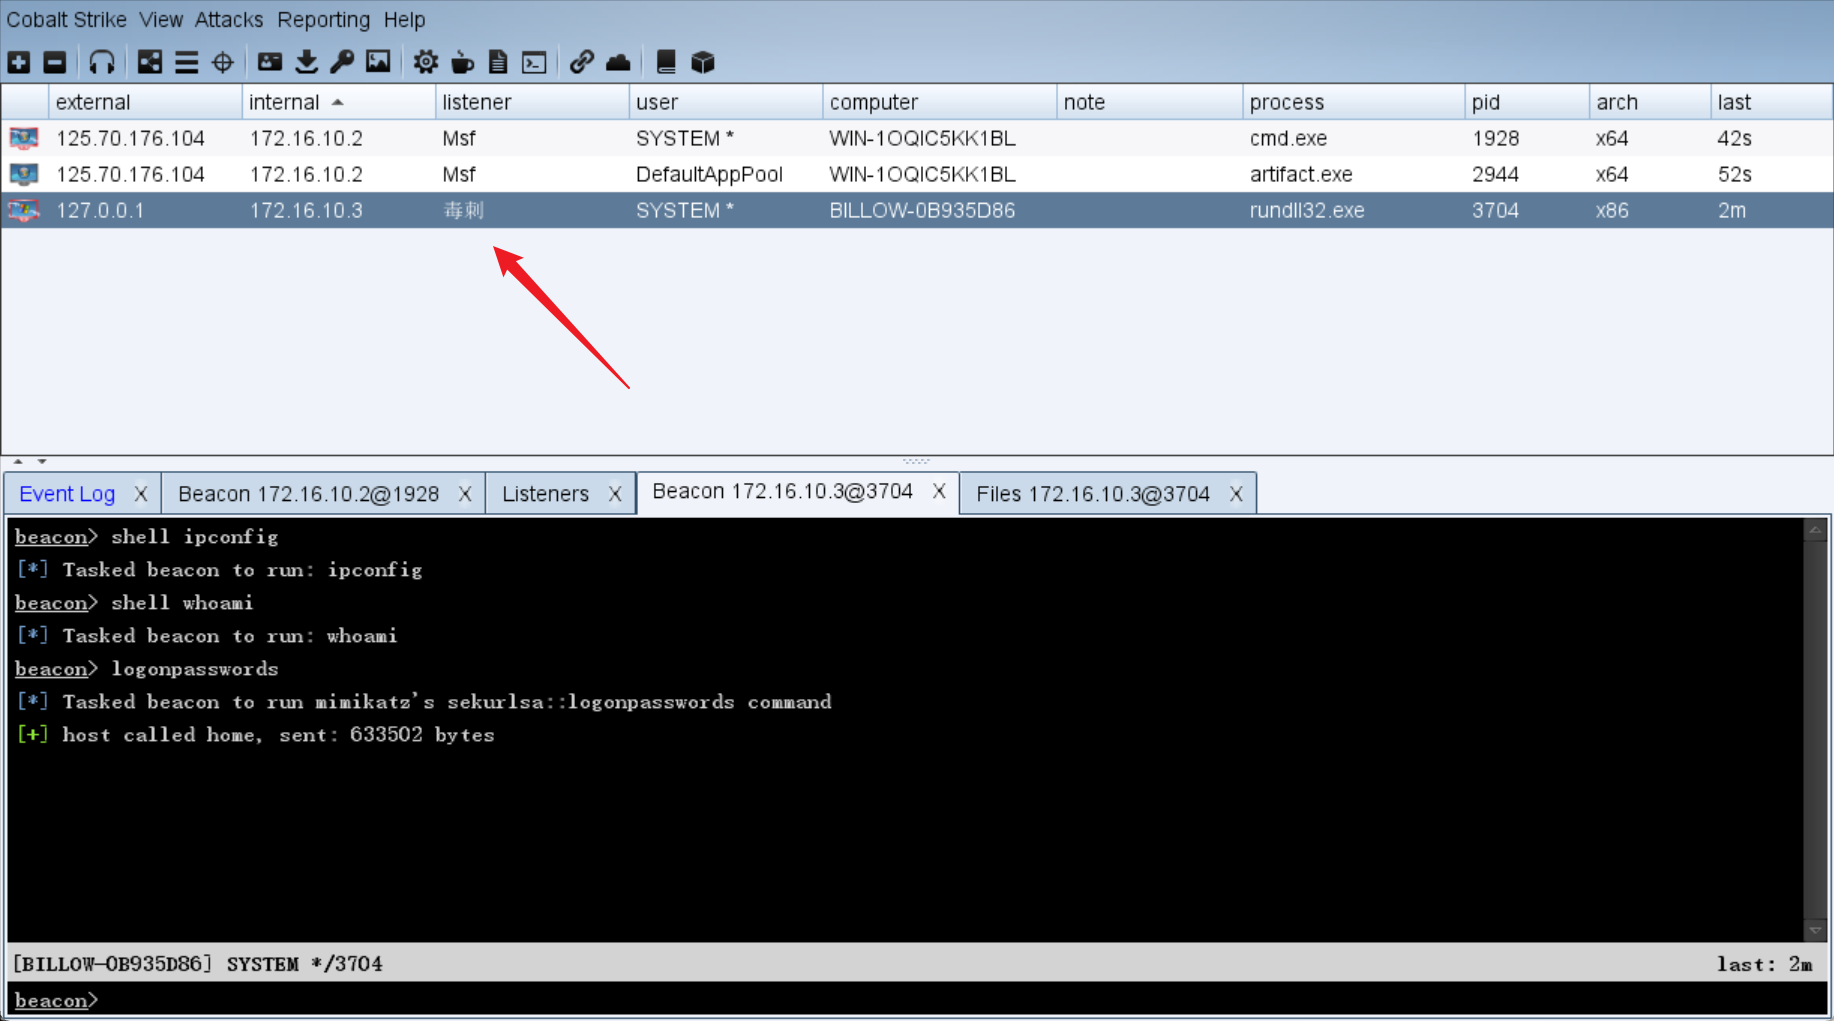The width and height of the screenshot is (1834, 1021).
Task: Expand split pane using small down arrow
Action: point(42,461)
